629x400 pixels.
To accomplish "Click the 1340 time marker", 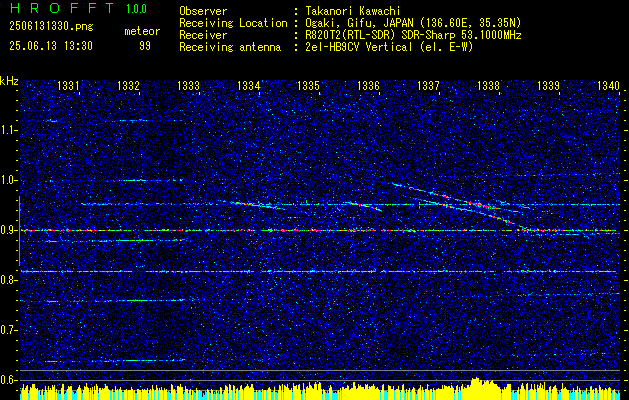I will (609, 85).
